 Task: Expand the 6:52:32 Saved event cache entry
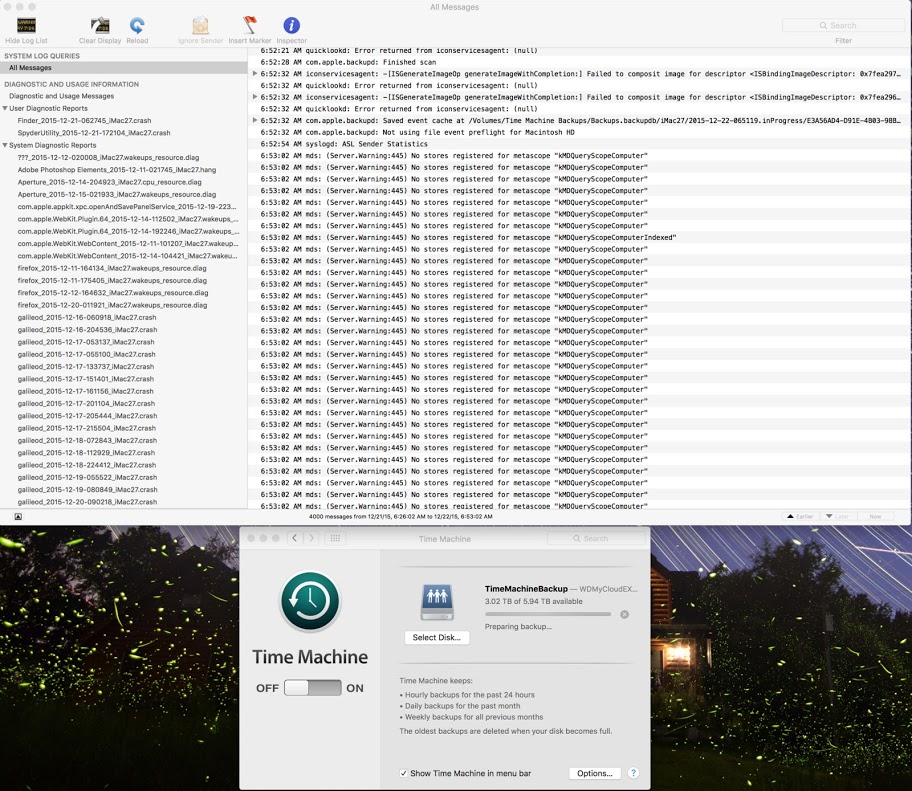(x=255, y=120)
